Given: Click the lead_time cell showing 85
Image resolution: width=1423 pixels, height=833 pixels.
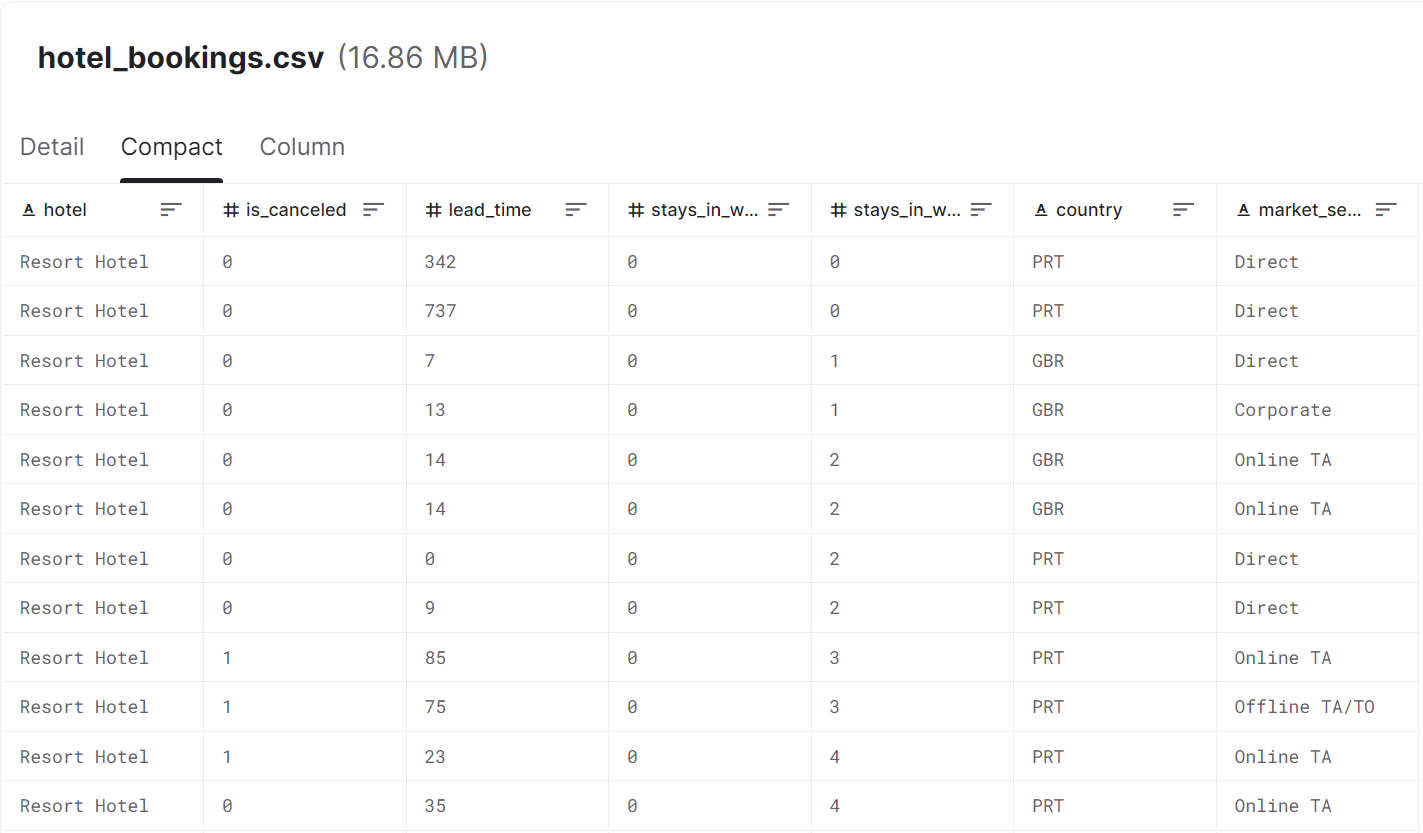Looking at the screenshot, I should point(435,658).
